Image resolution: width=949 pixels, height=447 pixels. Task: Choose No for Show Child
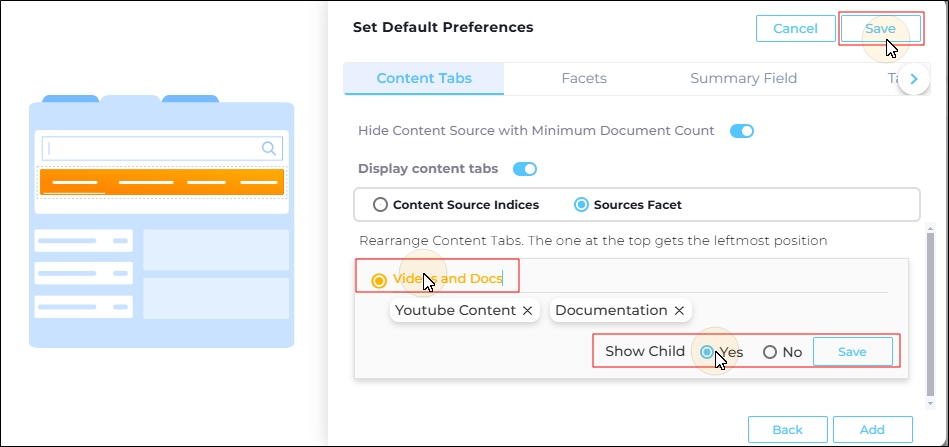click(x=770, y=352)
